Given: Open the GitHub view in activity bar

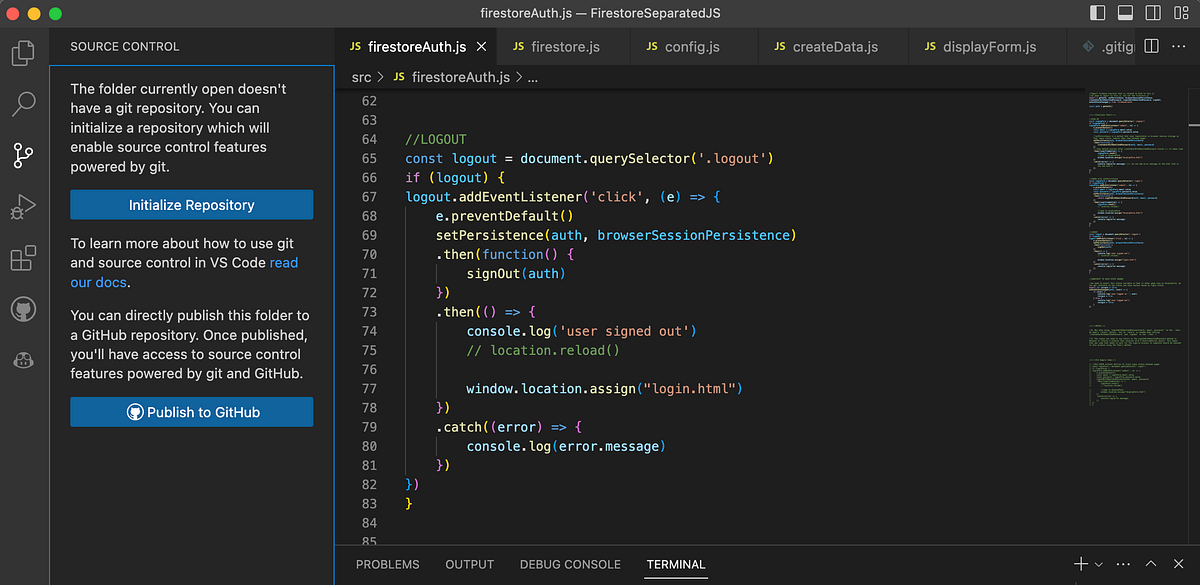Looking at the screenshot, I should coord(23,309).
